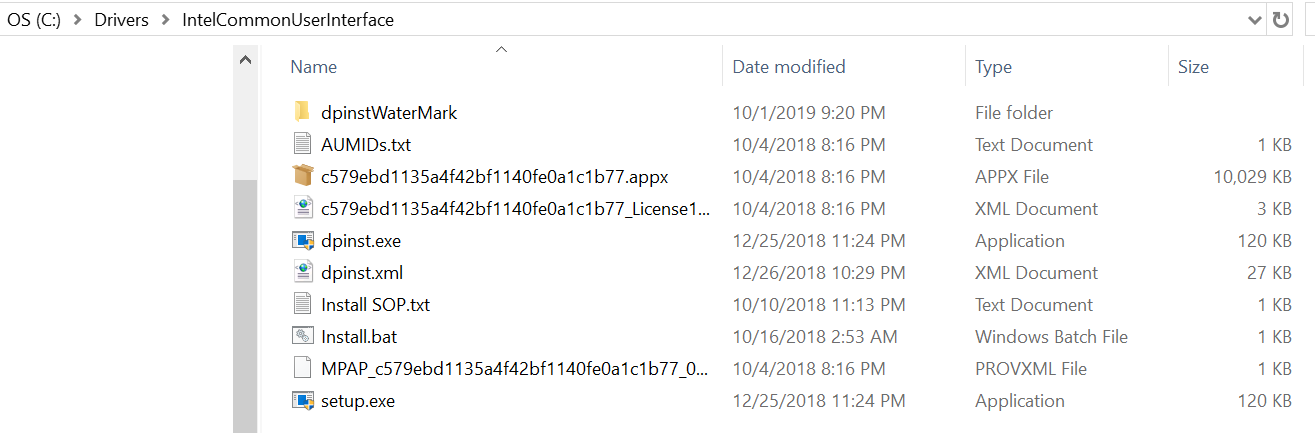This screenshot has width=1315, height=433.
Task: Expand the chevron after Drivers breadcrumb
Action: [166, 20]
